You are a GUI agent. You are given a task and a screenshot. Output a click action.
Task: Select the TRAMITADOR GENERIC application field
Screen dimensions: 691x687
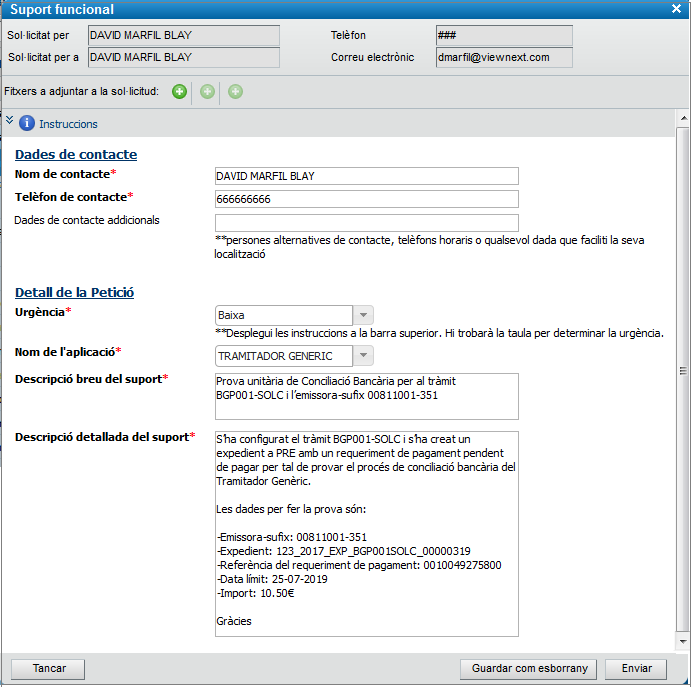click(x=284, y=356)
